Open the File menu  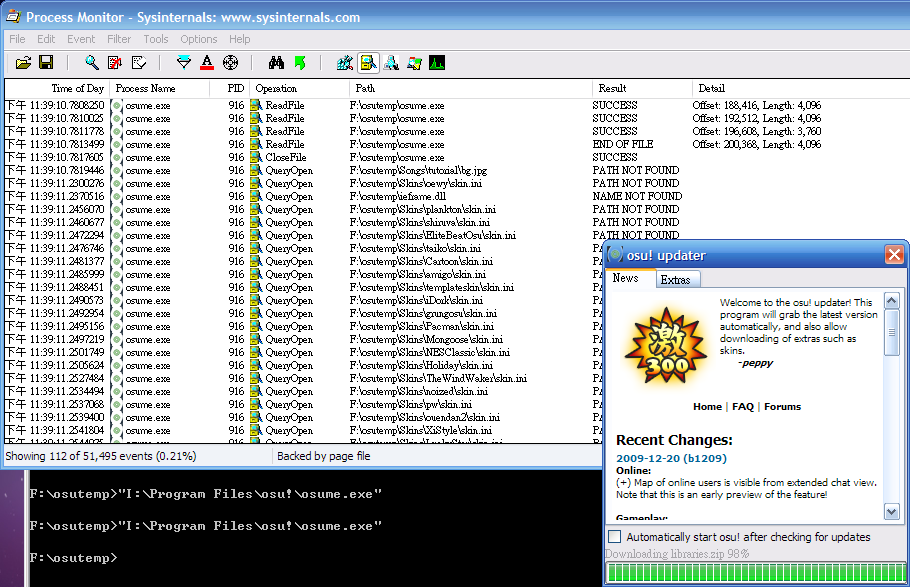click(x=17, y=39)
